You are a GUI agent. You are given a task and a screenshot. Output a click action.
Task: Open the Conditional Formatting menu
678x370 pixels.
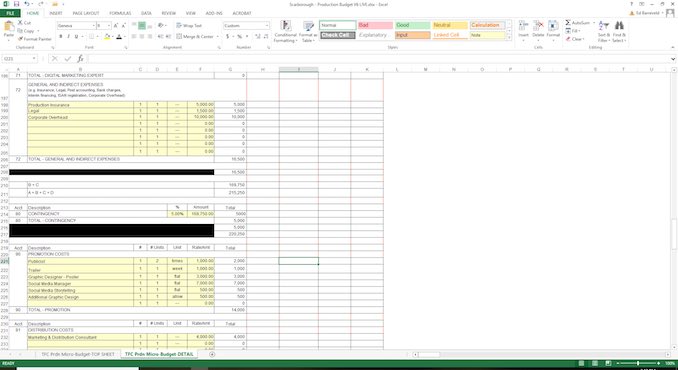pyautogui.click(x=285, y=31)
